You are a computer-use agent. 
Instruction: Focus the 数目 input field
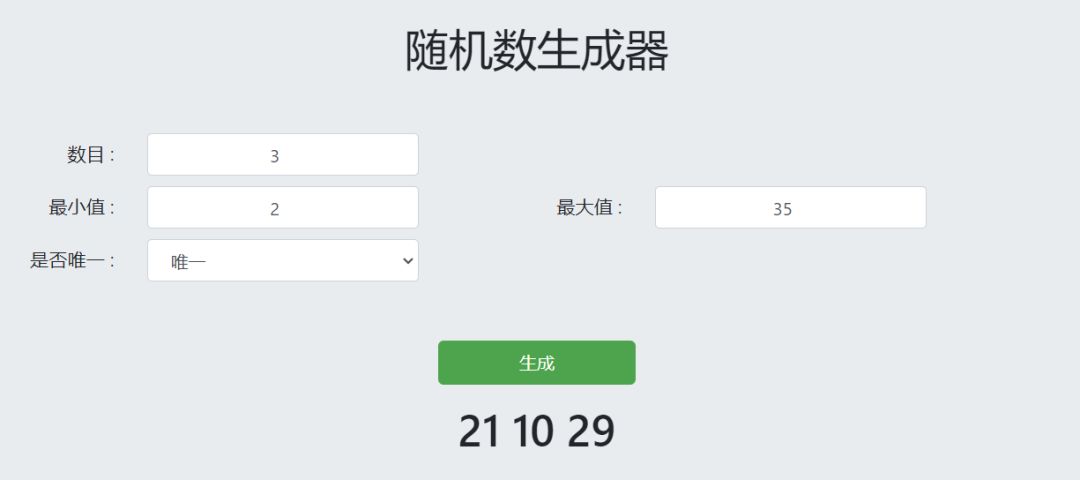(283, 155)
